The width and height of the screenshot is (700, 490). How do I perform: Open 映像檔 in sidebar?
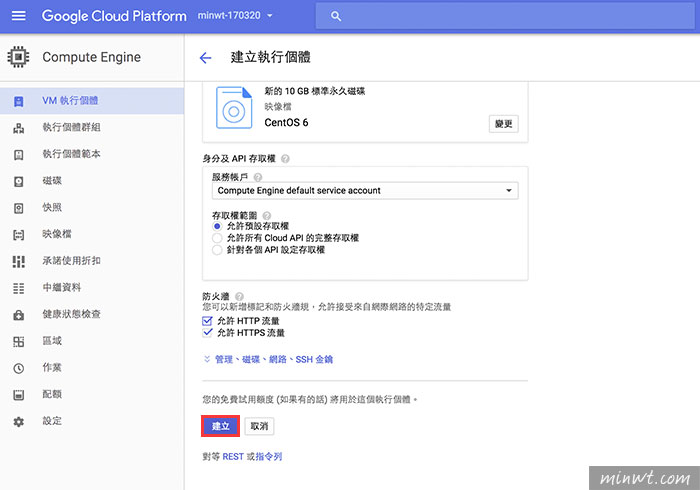[92, 234]
